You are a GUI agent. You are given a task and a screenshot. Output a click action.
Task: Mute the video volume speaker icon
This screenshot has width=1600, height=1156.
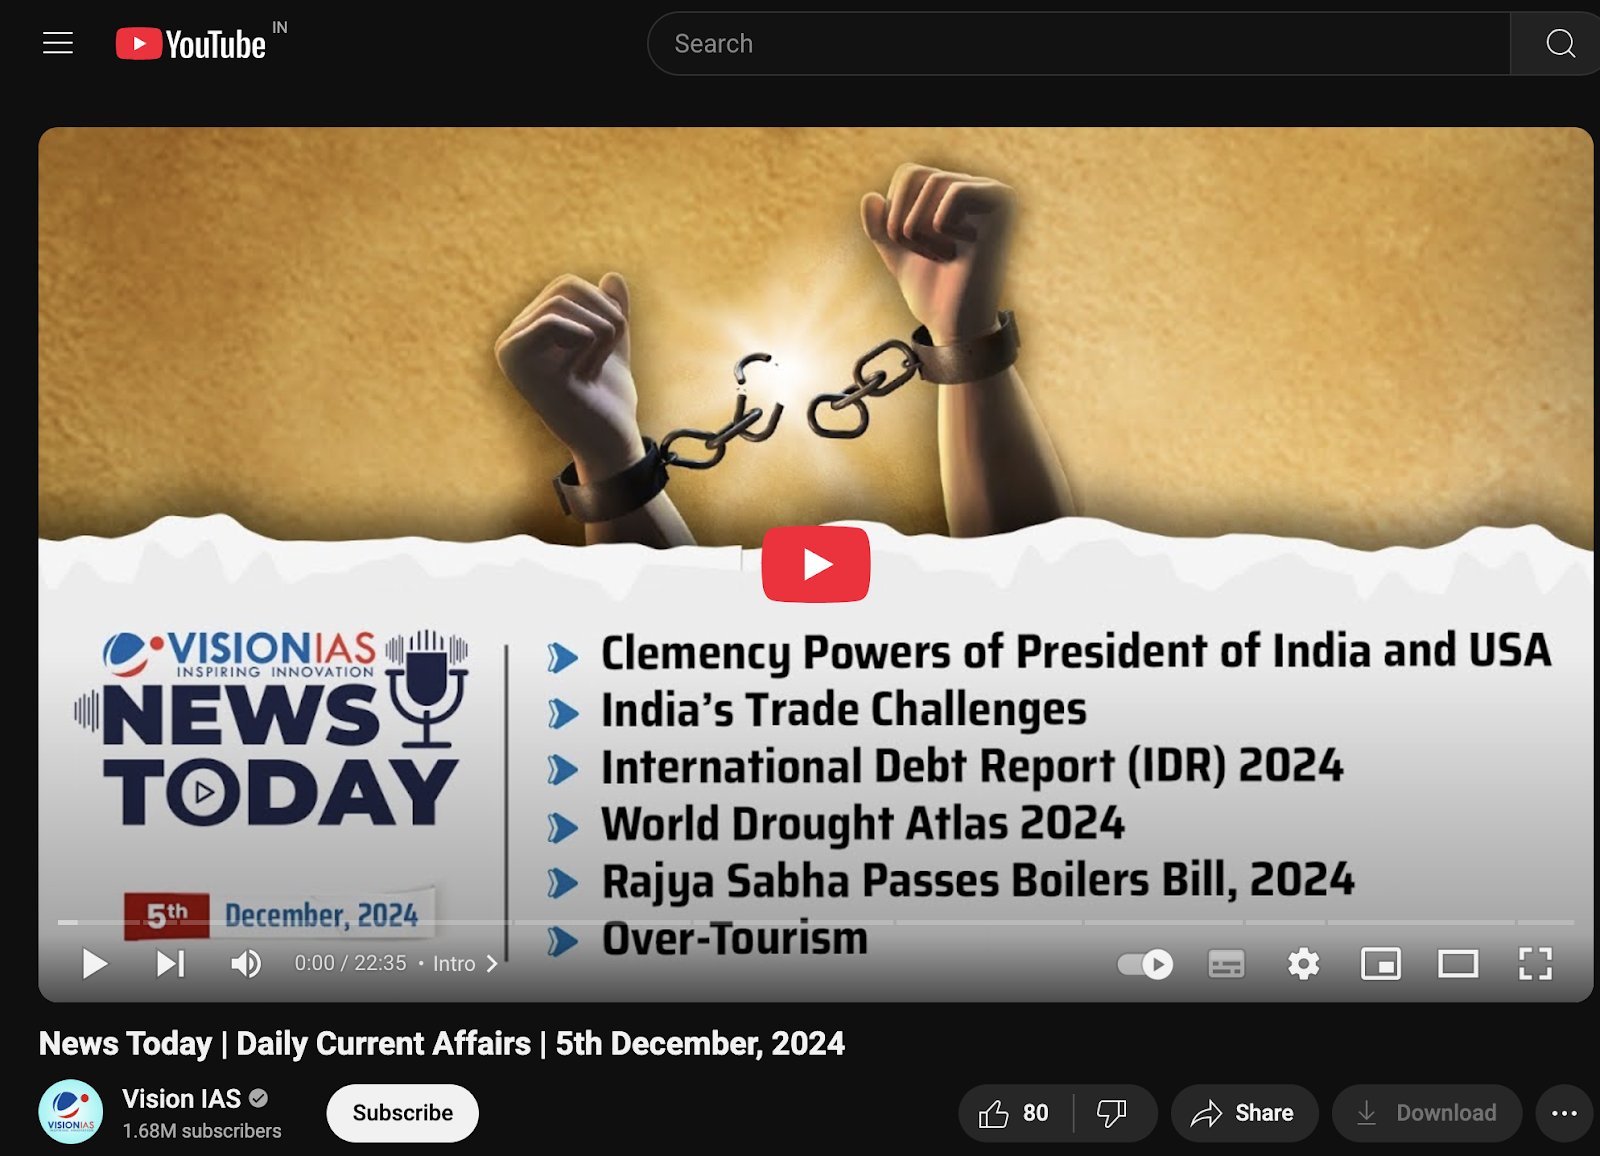click(246, 964)
